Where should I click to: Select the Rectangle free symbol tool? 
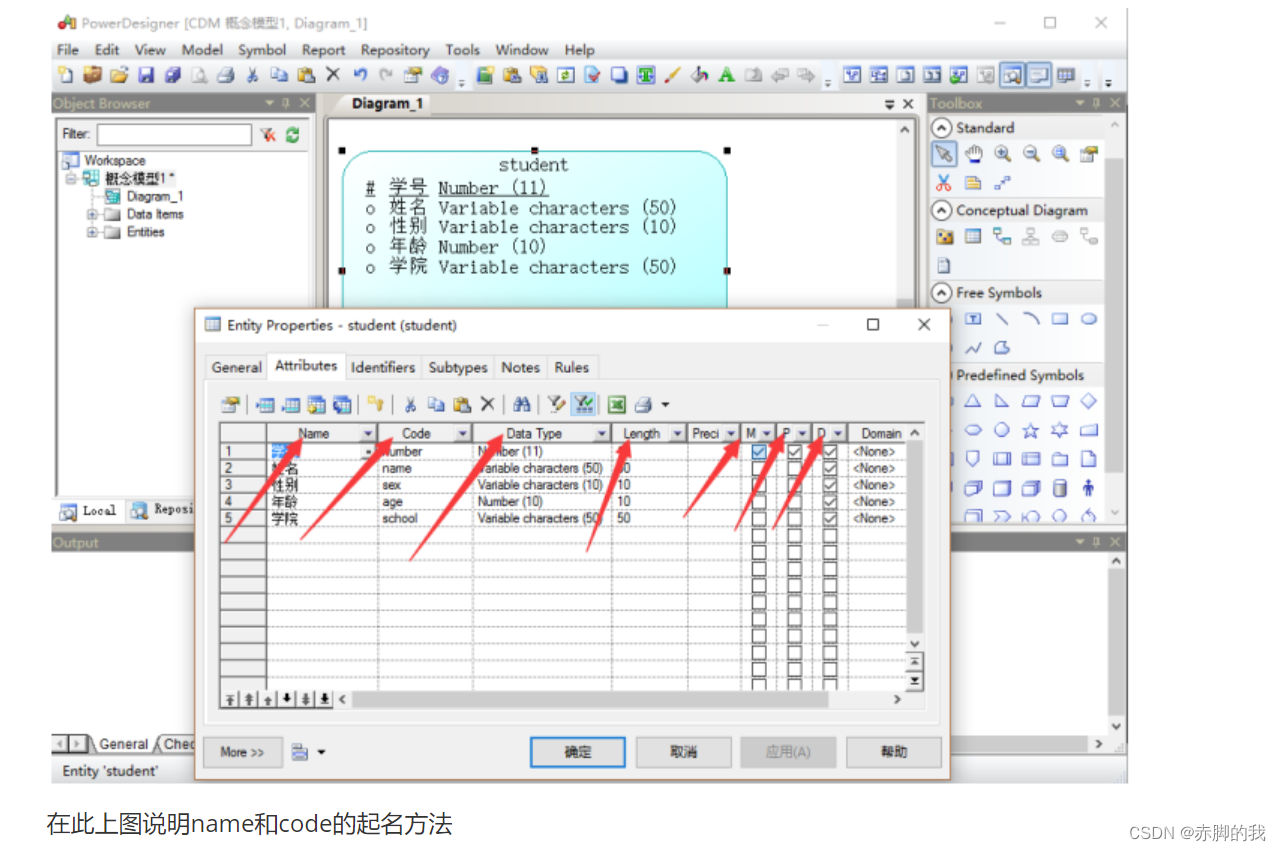tap(1060, 319)
